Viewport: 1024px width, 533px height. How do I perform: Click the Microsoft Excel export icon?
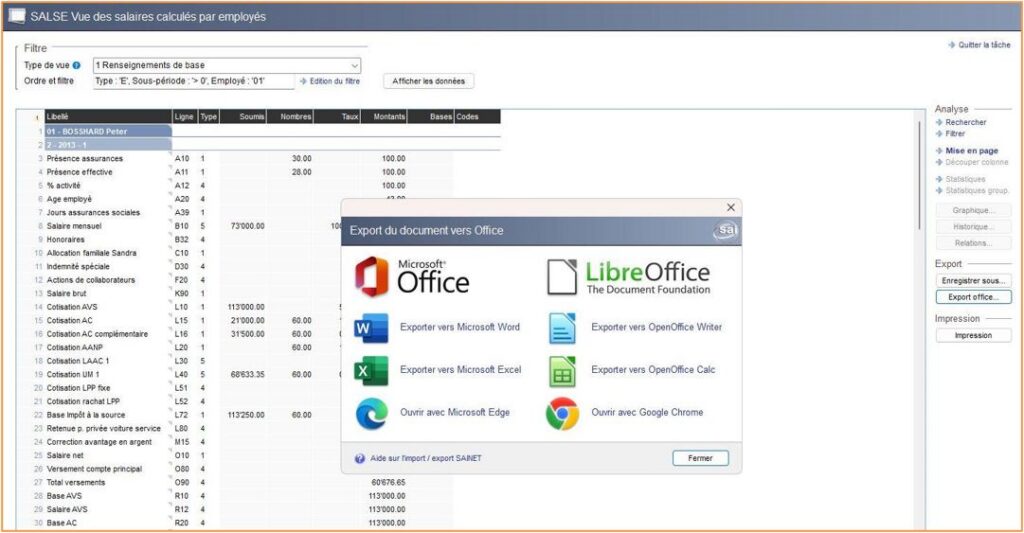click(371, 370)
